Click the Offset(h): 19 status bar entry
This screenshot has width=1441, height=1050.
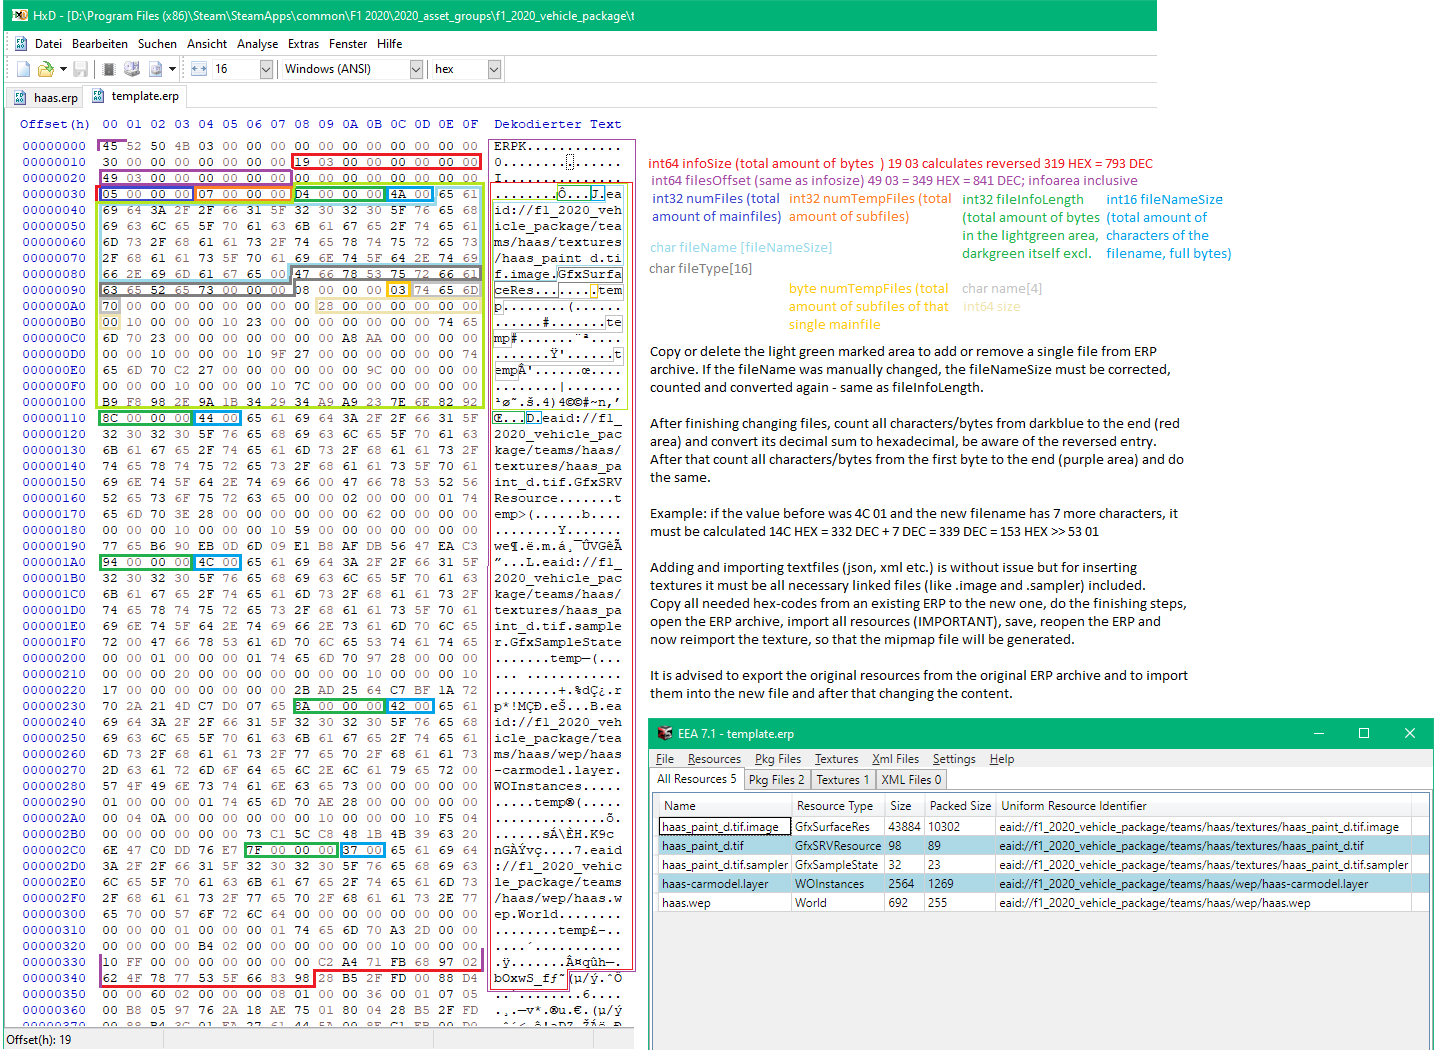[39, 1040]
